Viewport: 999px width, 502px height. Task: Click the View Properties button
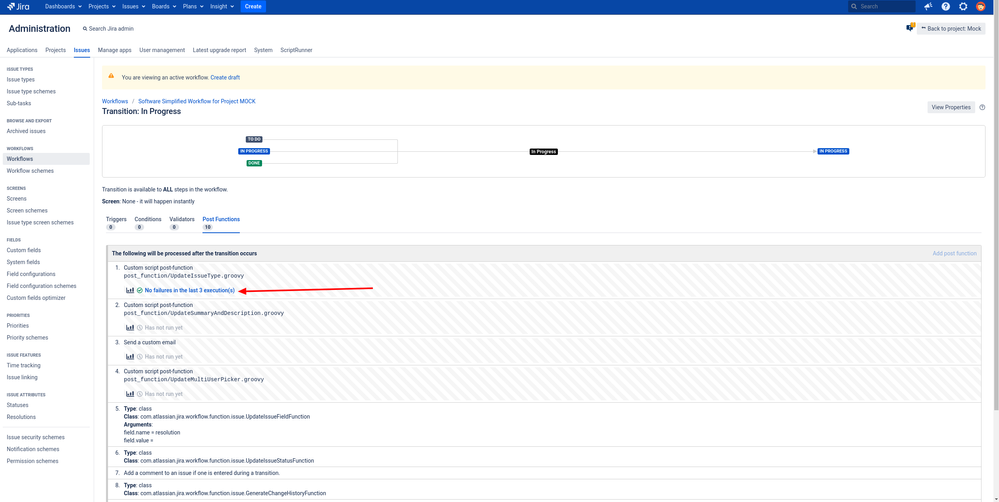click(951, 107)
